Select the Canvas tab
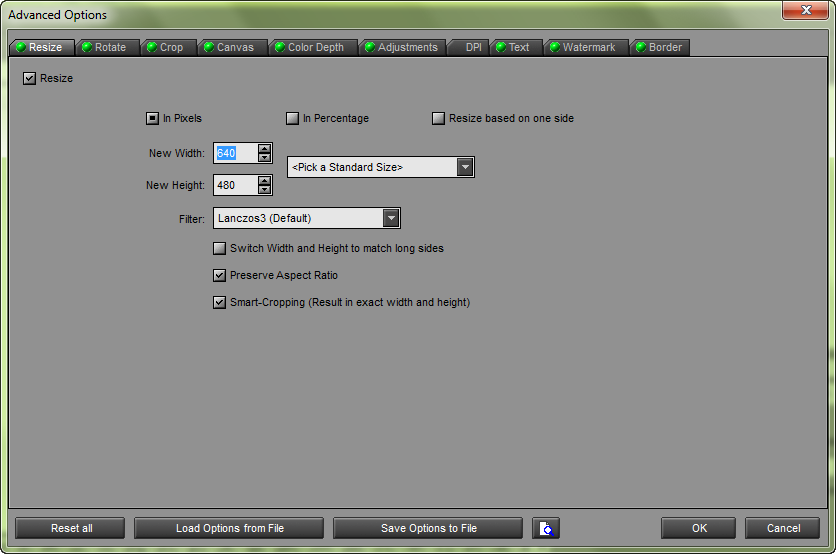 tap(232, 47)
